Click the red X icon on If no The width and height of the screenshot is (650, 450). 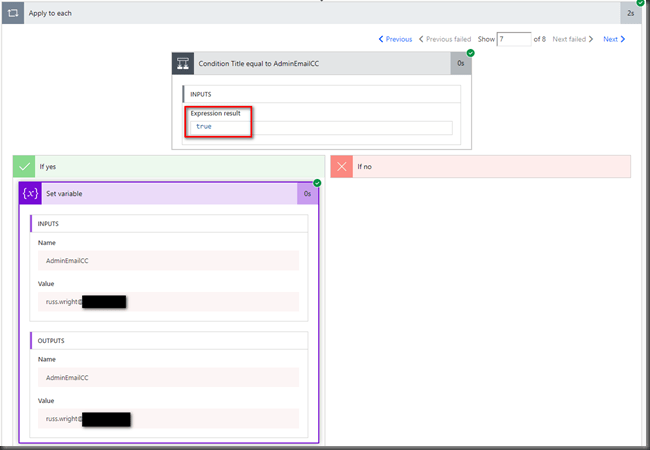342,166
